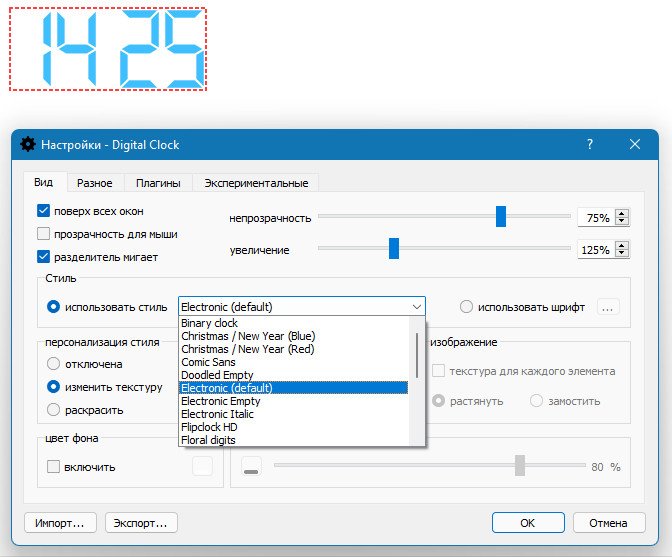Choose Binary clock style
Viewport: 672px width, 557px height.
point(294,323)
